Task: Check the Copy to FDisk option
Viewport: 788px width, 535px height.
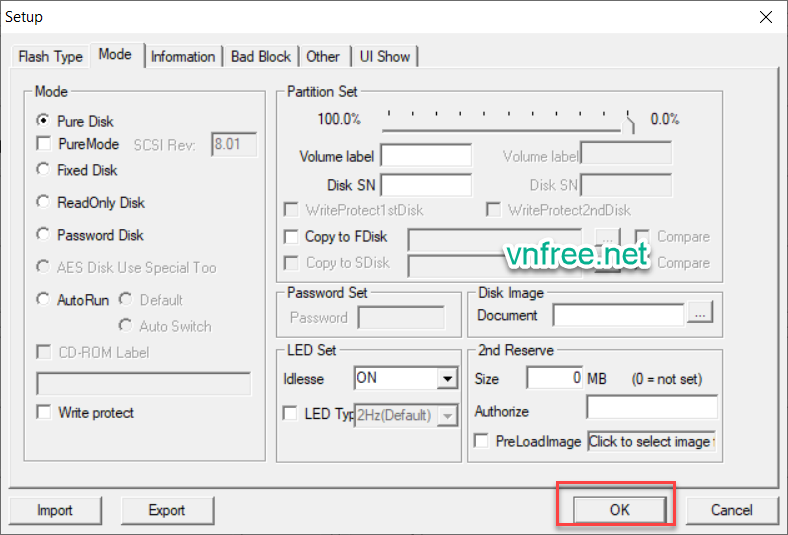Action: pos(291,237)
